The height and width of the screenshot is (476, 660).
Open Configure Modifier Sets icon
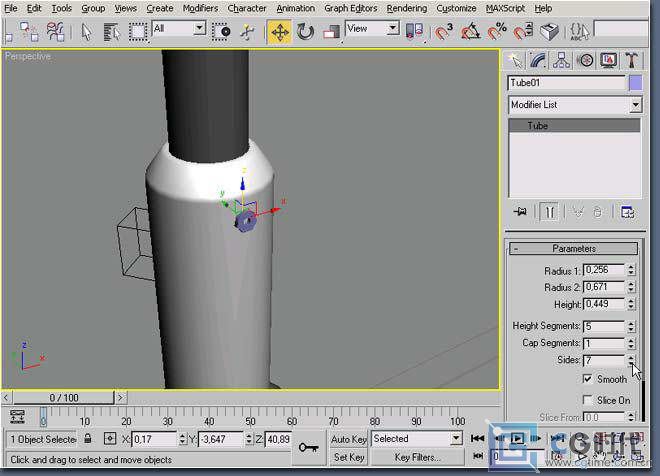tap(627, 212)
